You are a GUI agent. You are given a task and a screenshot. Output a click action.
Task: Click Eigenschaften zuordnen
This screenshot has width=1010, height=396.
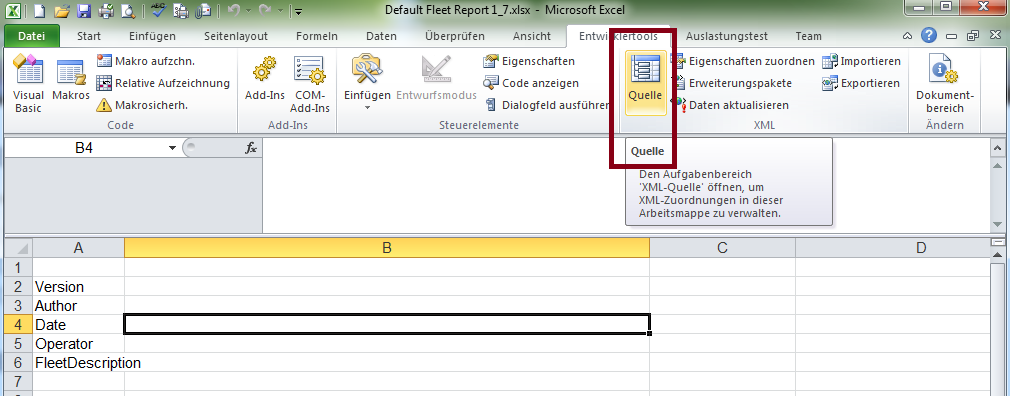tap(743, 61)
